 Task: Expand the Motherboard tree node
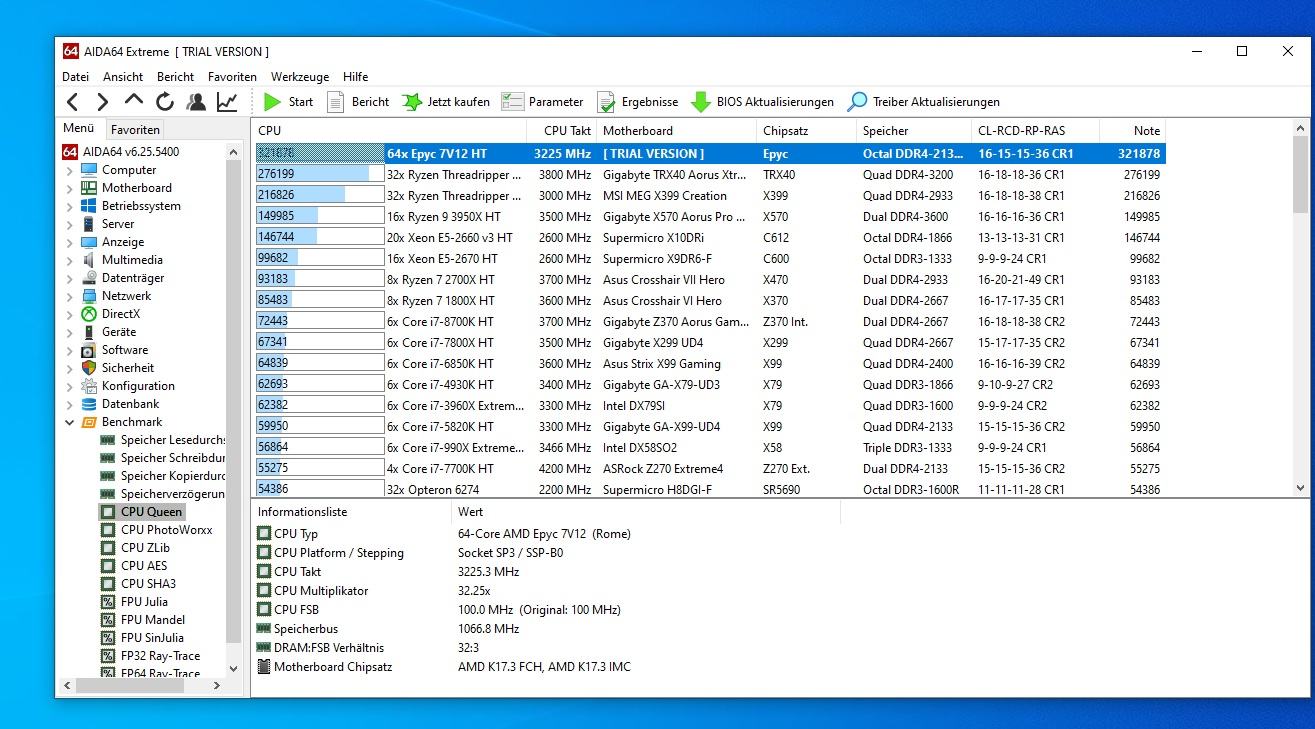(x=70, y=188)
